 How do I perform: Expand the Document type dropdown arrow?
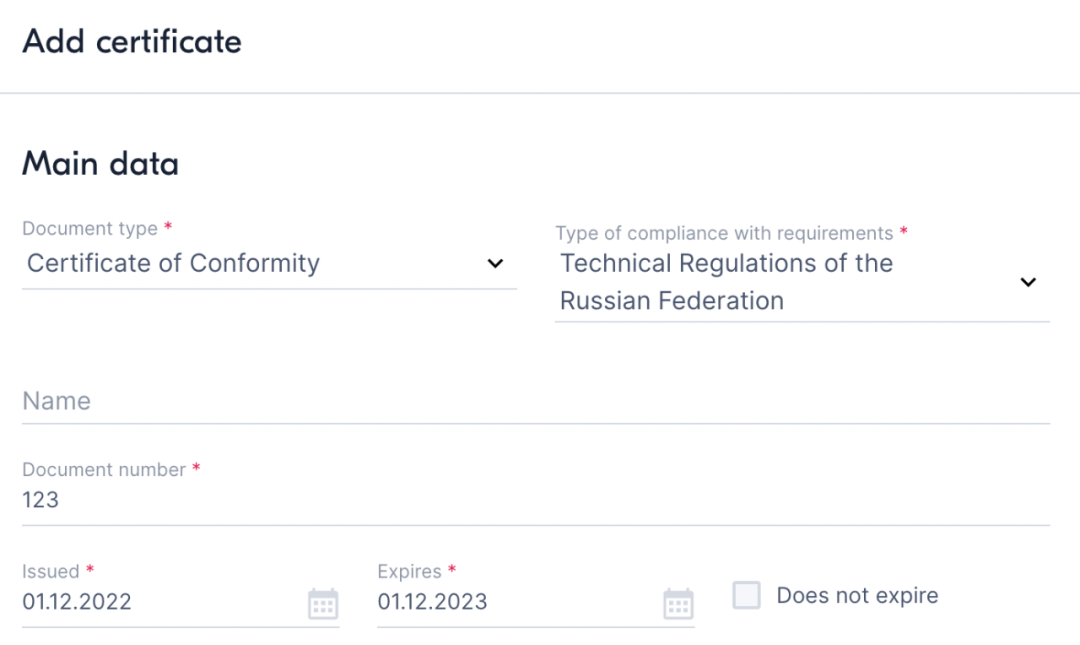[495, 264]
